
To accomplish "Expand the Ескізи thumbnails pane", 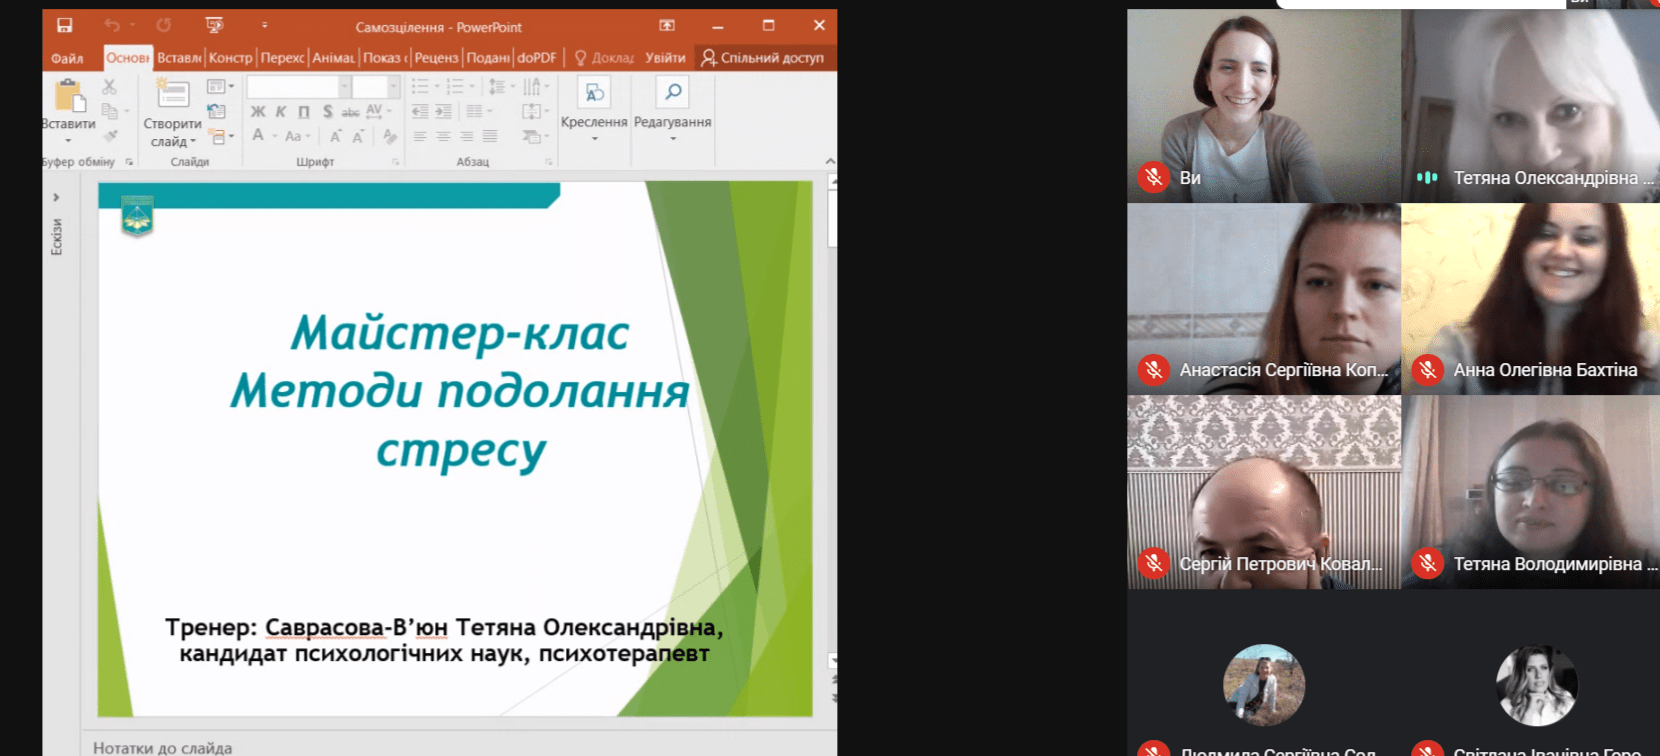I will pos(56,197).
